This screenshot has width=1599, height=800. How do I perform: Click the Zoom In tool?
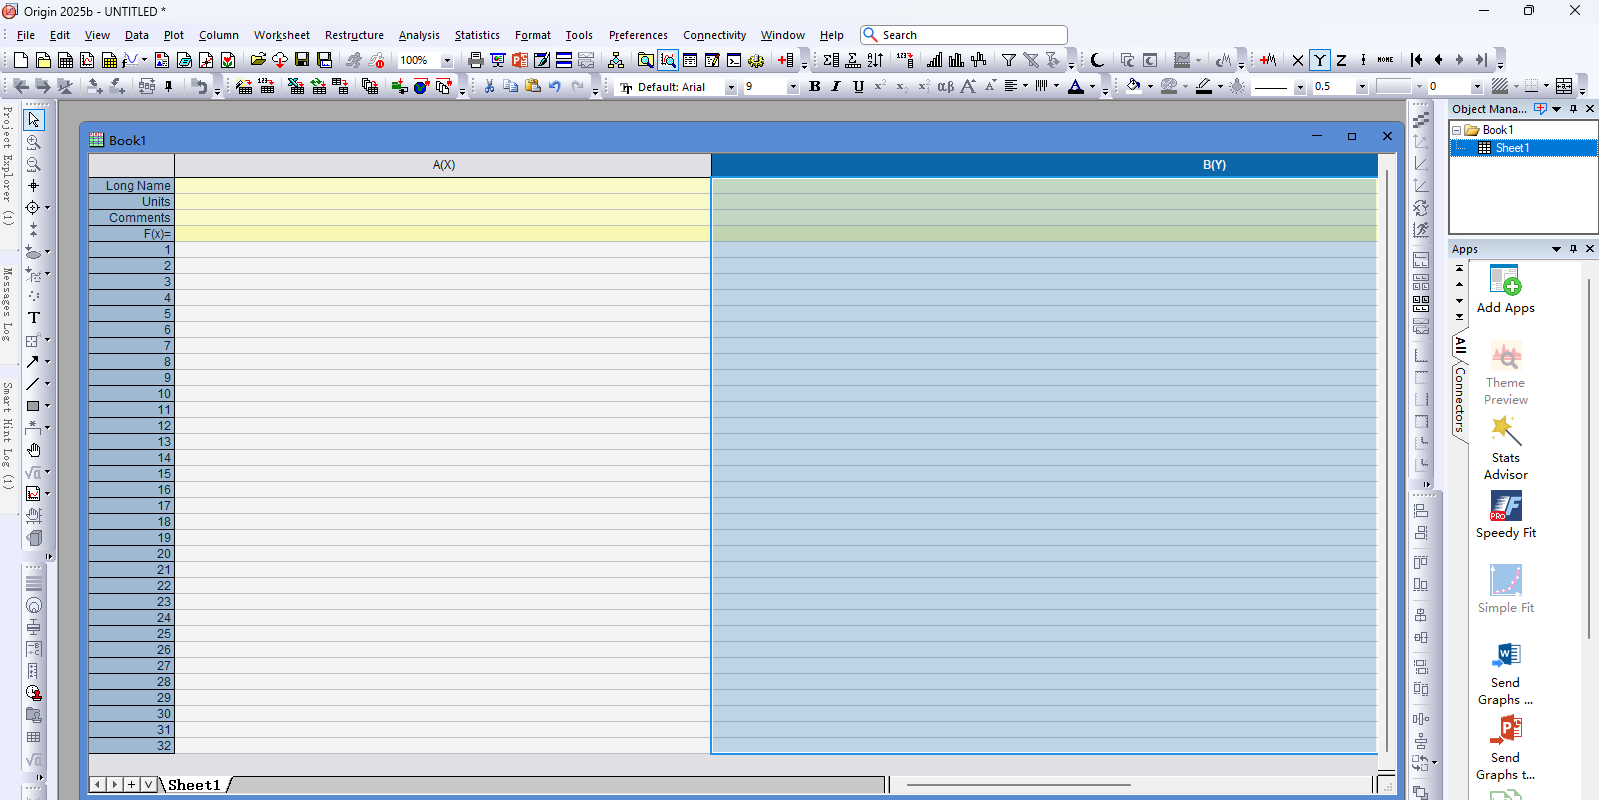point(33,143)
